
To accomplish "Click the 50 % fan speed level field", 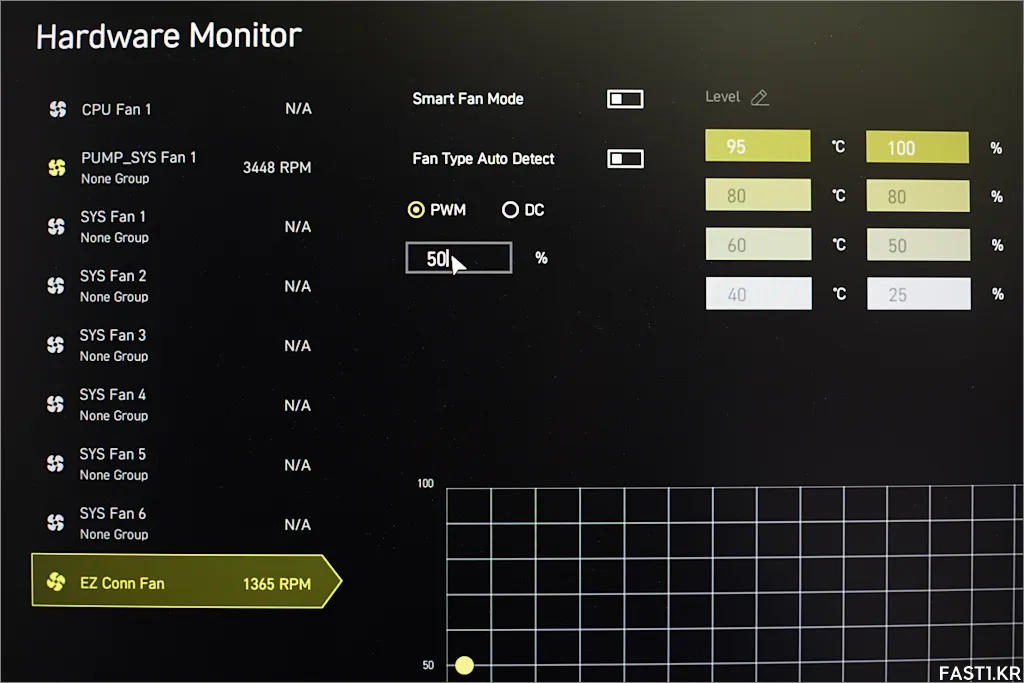I will click(x=918, y=245).
